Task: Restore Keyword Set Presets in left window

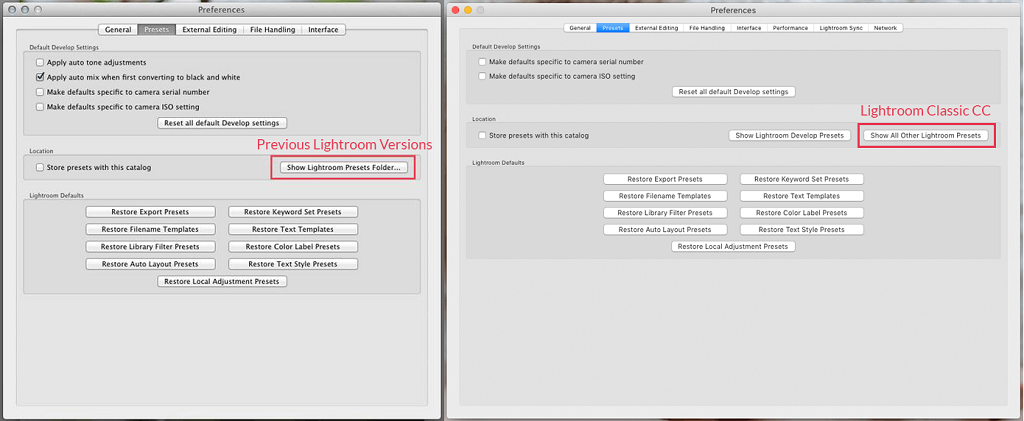Action: pos(293,212)
